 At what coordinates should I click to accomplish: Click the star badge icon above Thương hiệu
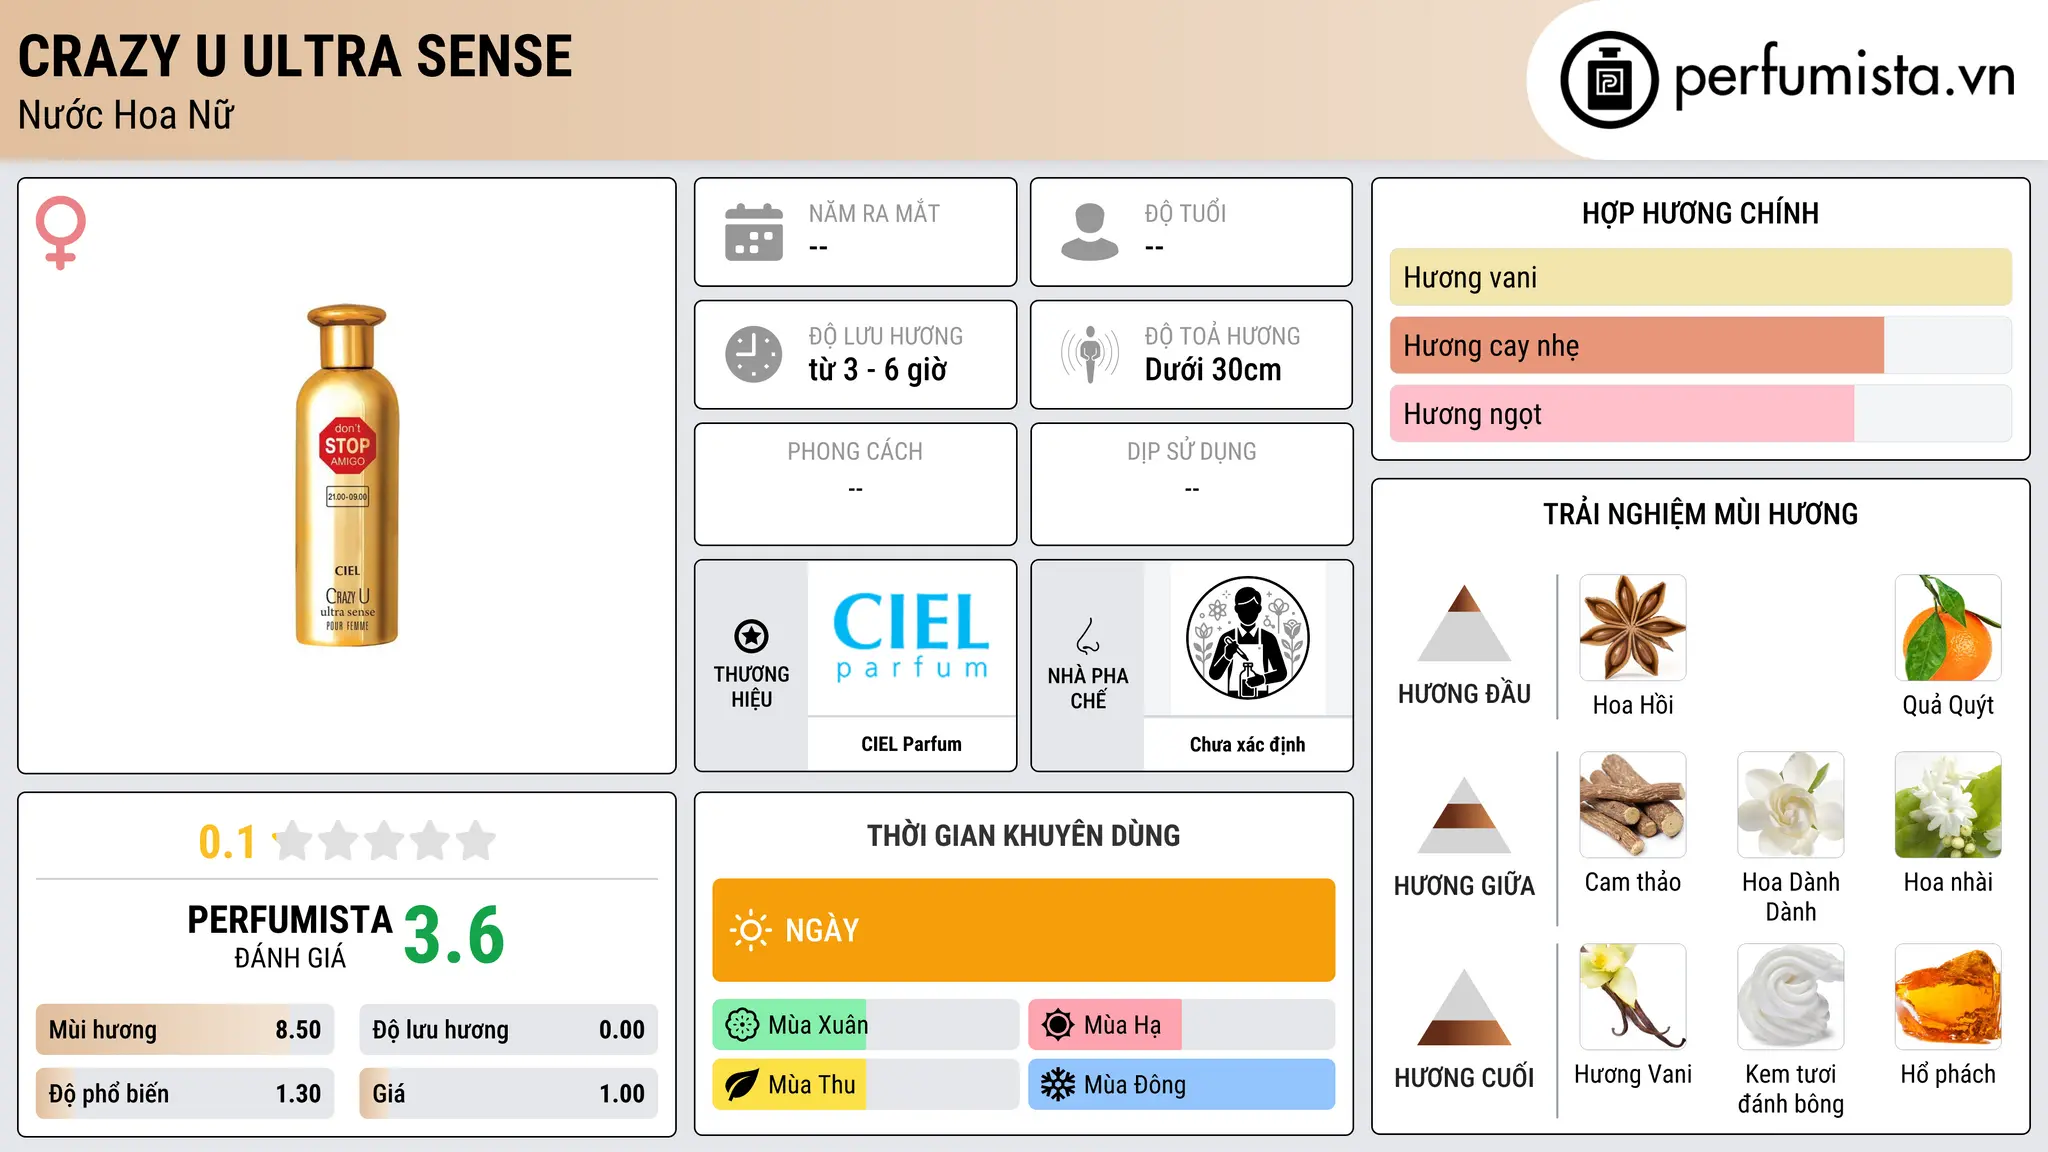pyautogui.click(x=751, y=636)
